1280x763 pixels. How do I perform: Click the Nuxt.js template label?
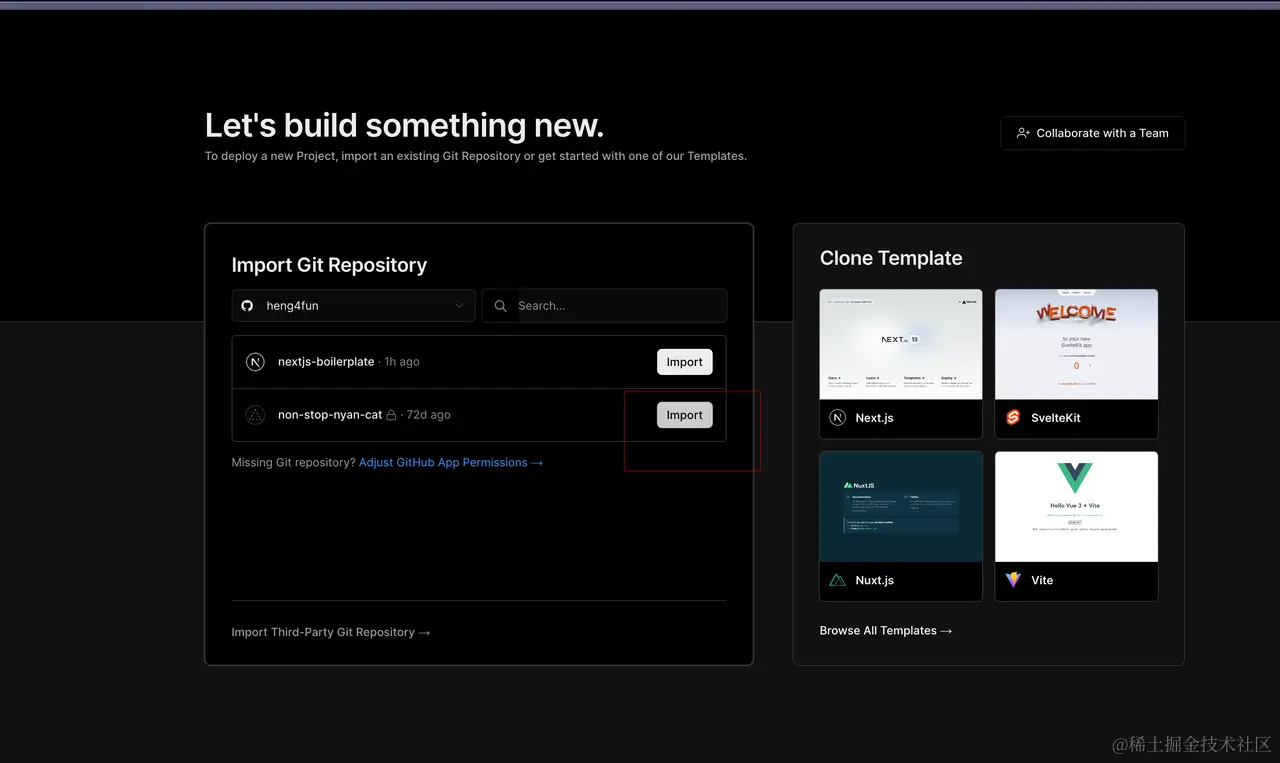click(875, 580)
